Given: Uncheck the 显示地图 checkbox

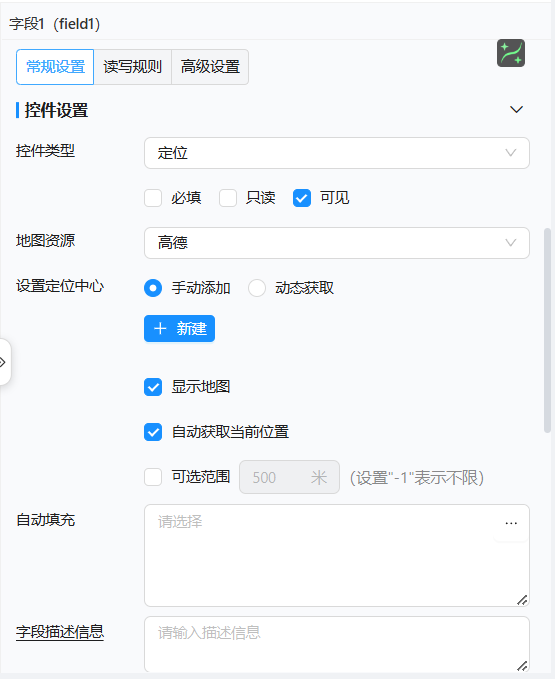Looking at the screenshot, I should (153, 387).
